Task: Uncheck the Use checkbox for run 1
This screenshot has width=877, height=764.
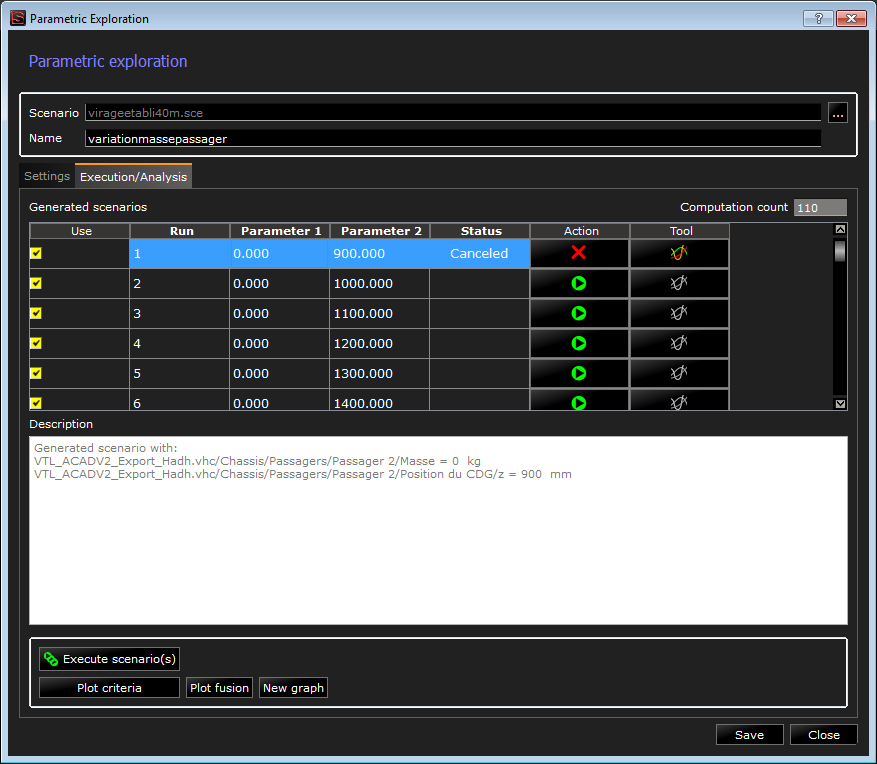Action: (x=37, y=253)
